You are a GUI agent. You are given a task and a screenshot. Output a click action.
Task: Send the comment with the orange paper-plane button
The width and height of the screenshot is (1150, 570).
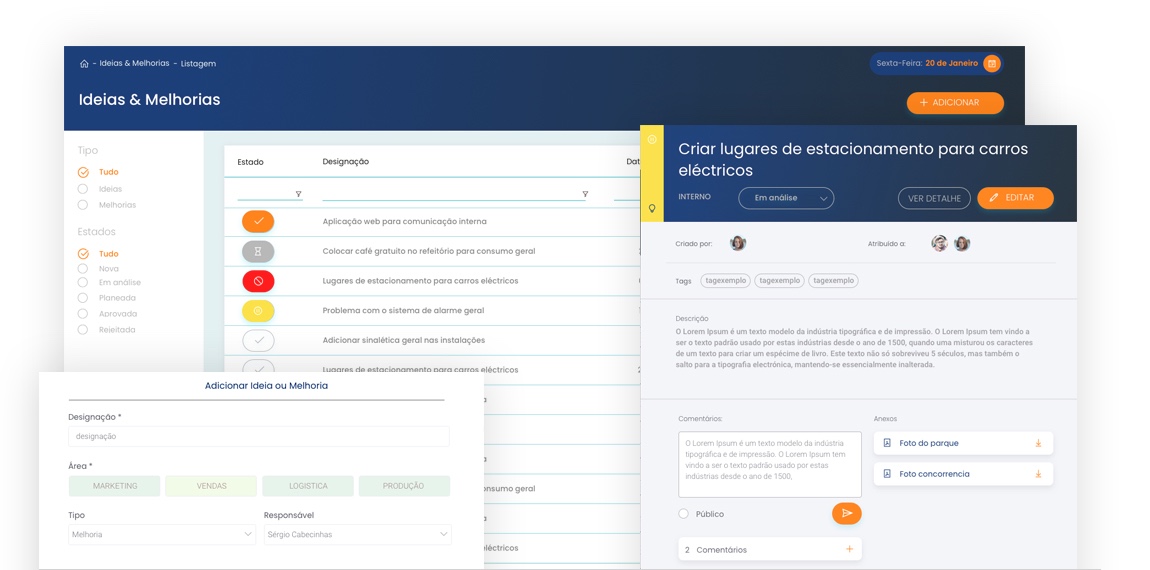click(x=847, y=514)
